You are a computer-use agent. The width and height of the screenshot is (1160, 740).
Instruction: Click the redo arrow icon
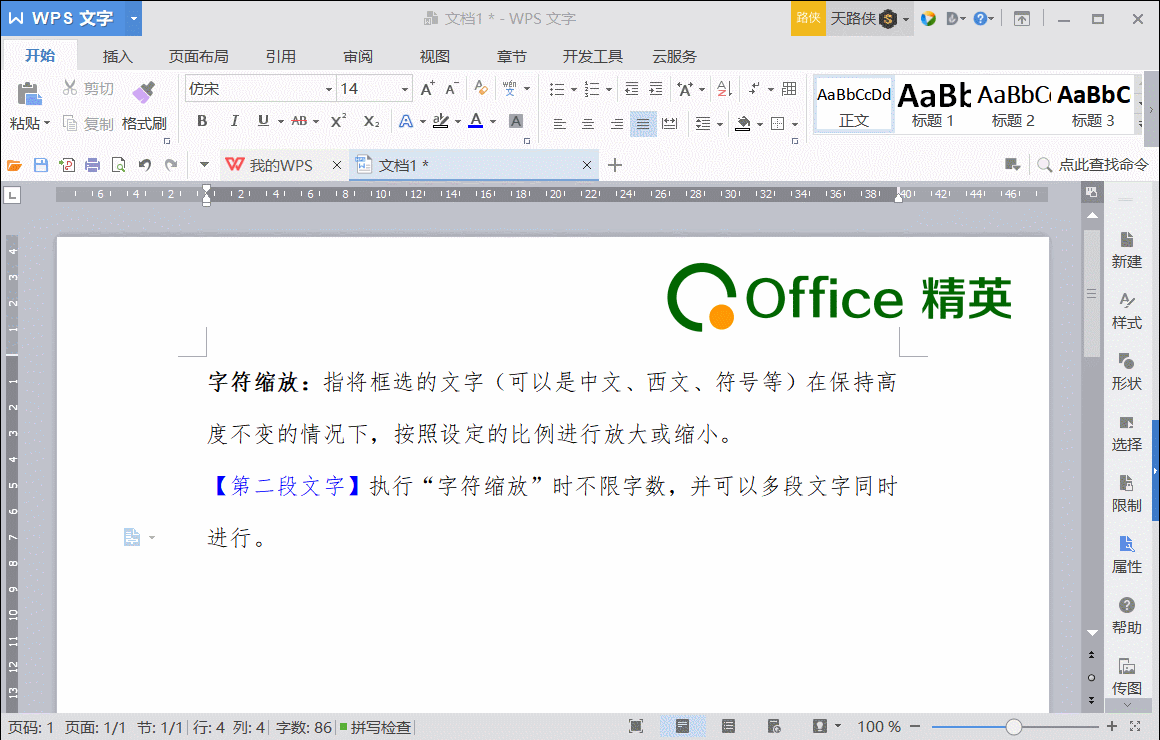(172, 165)
